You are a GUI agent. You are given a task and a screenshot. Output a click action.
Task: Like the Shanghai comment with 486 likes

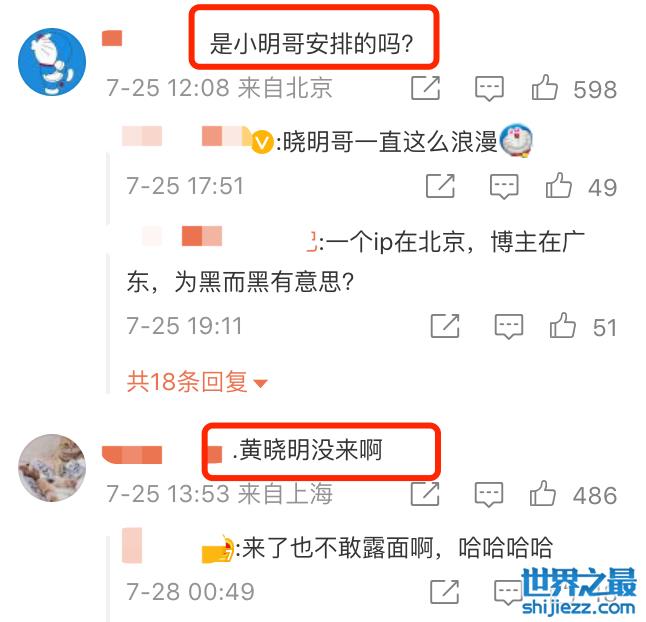tap(543, 493)
